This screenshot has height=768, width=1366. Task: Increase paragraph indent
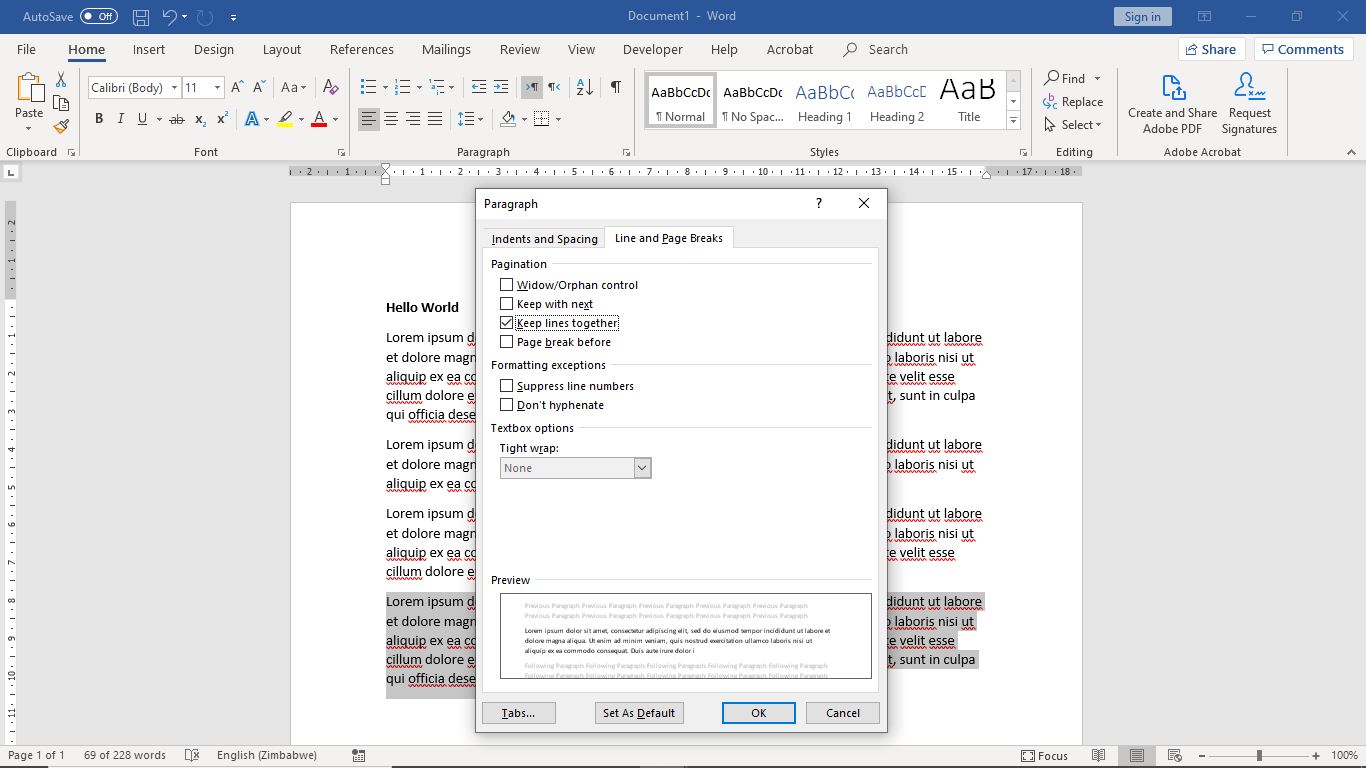click(x=501, y=88)
